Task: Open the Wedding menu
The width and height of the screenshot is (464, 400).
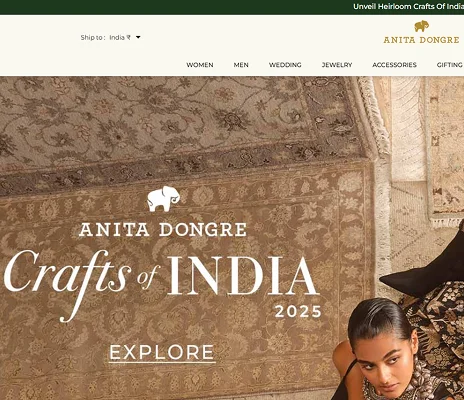Action: [x=285, y=65]
